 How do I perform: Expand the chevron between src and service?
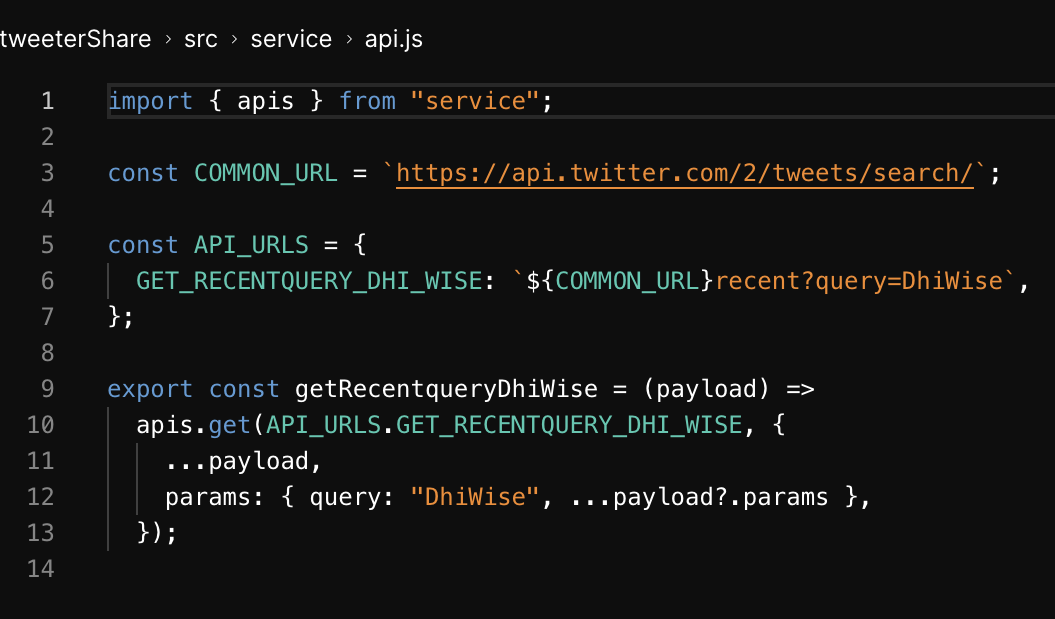pos(234,40)
